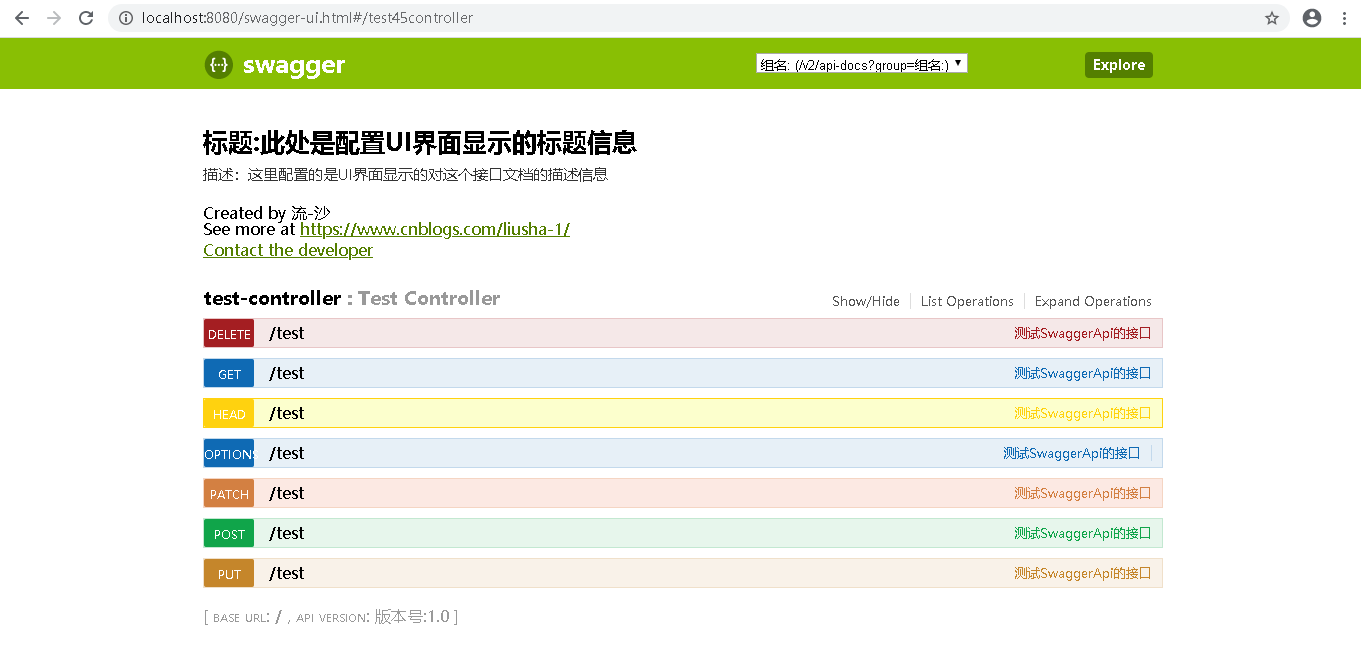Click the DELETE row description 测试SwaggerApi的接口

(1083, 333)
